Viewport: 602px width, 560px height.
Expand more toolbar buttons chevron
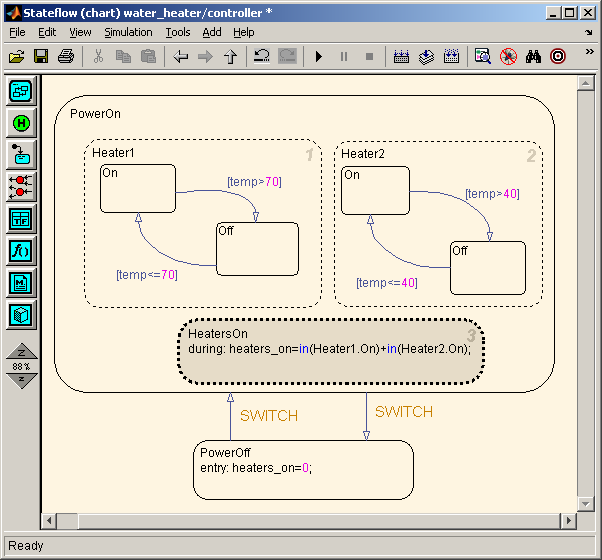pyautogui.click(x=589, y=51)
